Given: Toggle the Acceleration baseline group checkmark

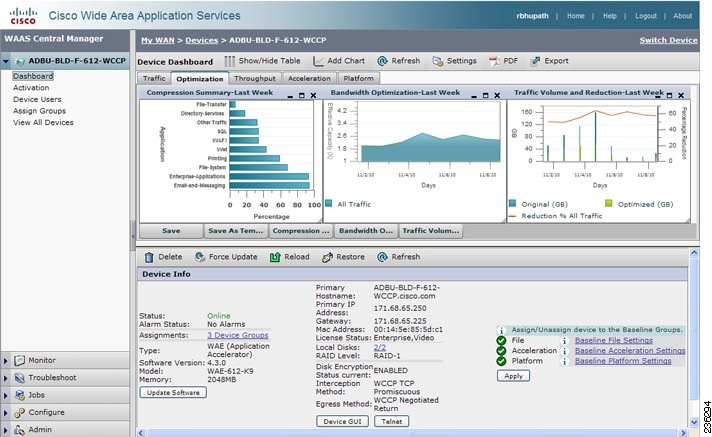Looking at the screenshot, I should (501, 351).
